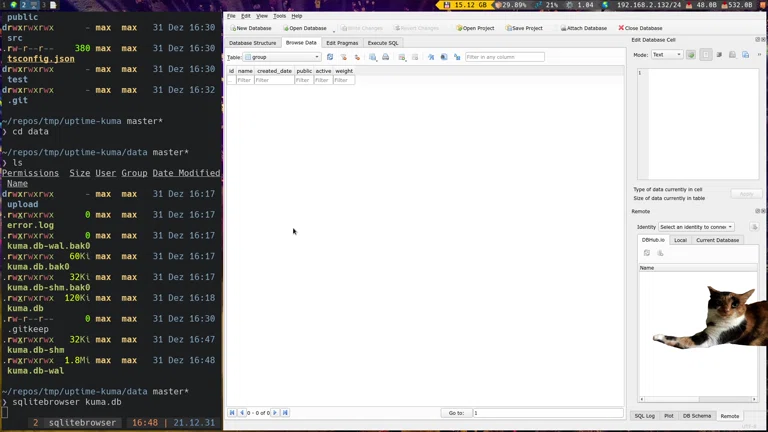
Task: Click the cell editor text area
Action: (x=703, y=124)
